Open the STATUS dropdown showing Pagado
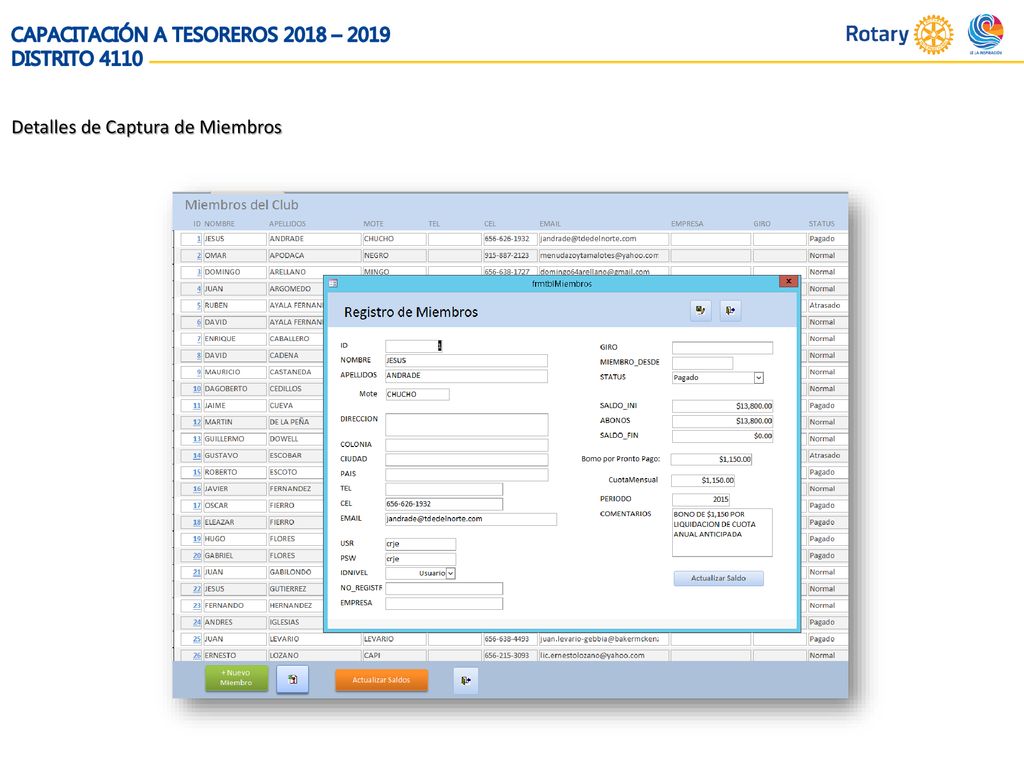The image size is (1024, 768). 758,377
